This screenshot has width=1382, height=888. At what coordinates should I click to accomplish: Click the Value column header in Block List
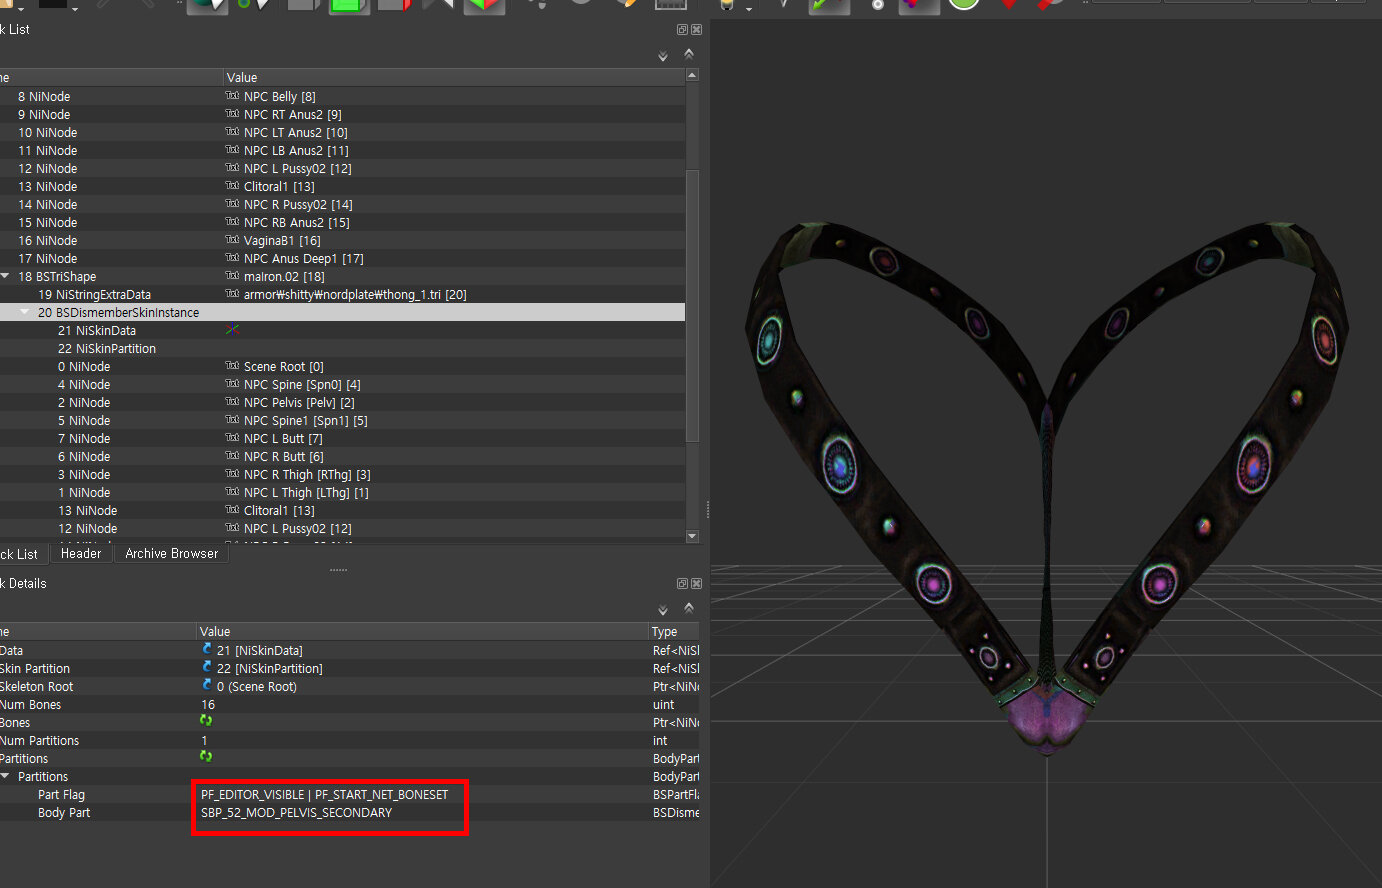[454, 77]
